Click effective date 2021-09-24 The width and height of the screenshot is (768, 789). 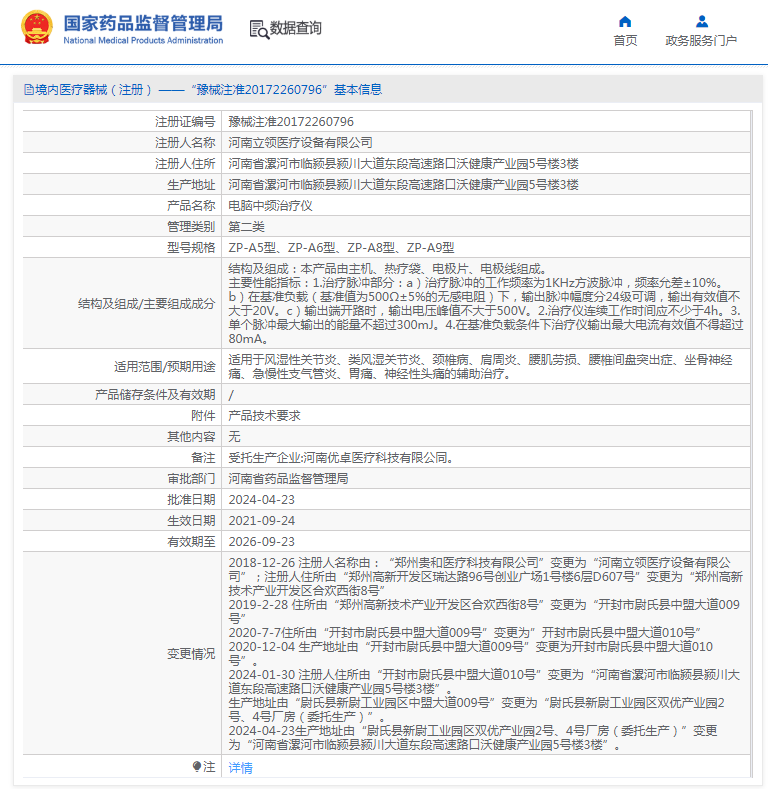click(261, 521)
